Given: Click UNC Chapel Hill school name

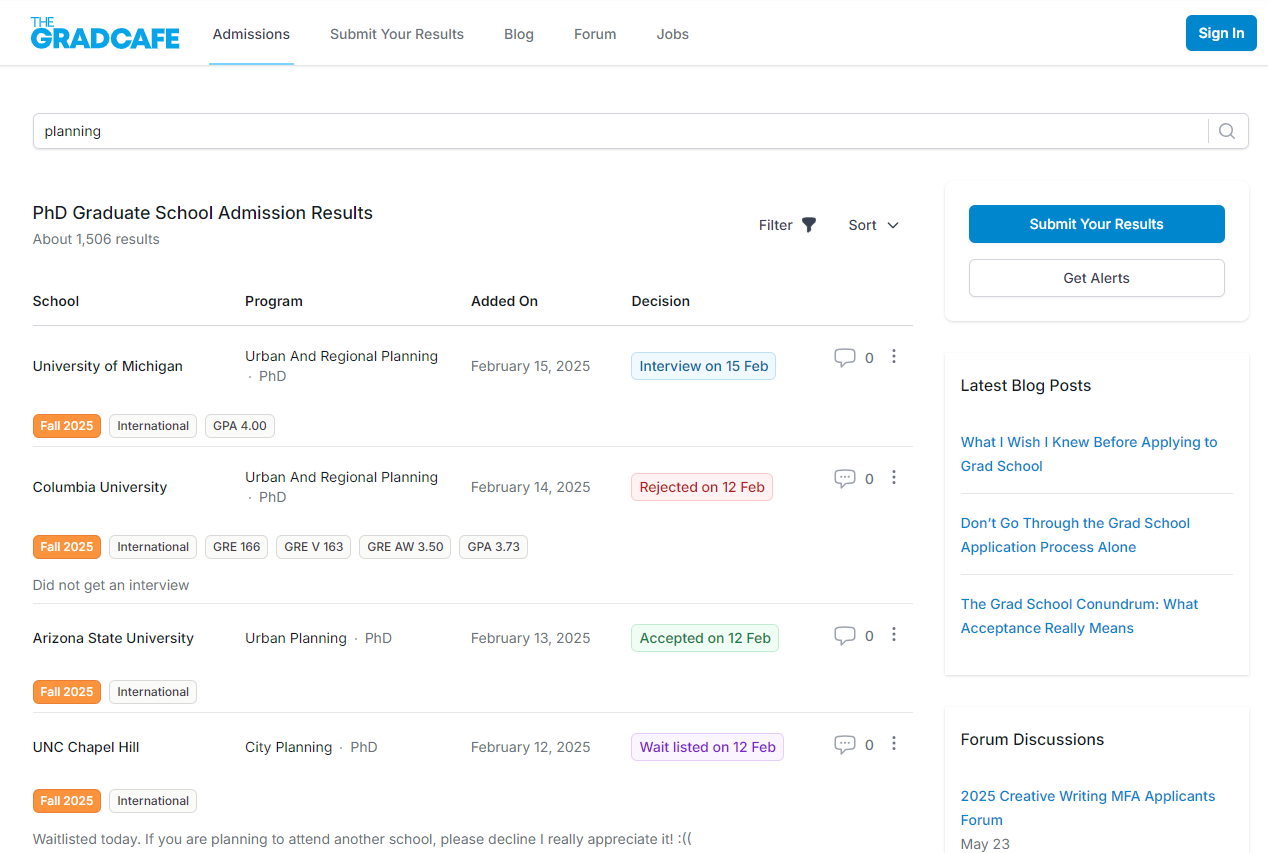Looking at the screenshot, I should [x=86, y=747].
